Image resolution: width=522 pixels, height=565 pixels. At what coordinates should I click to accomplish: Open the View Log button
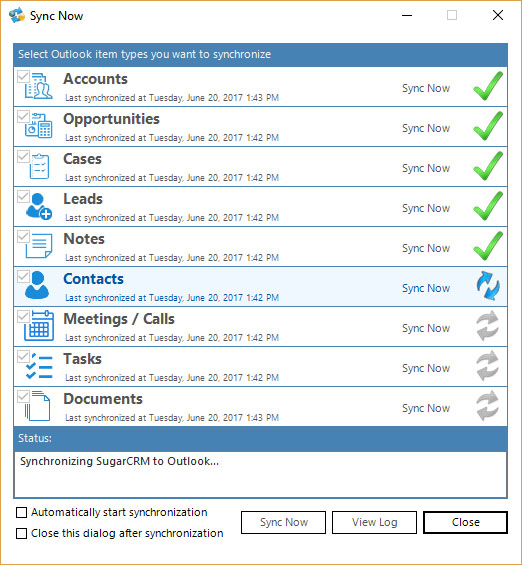[374, 522]
